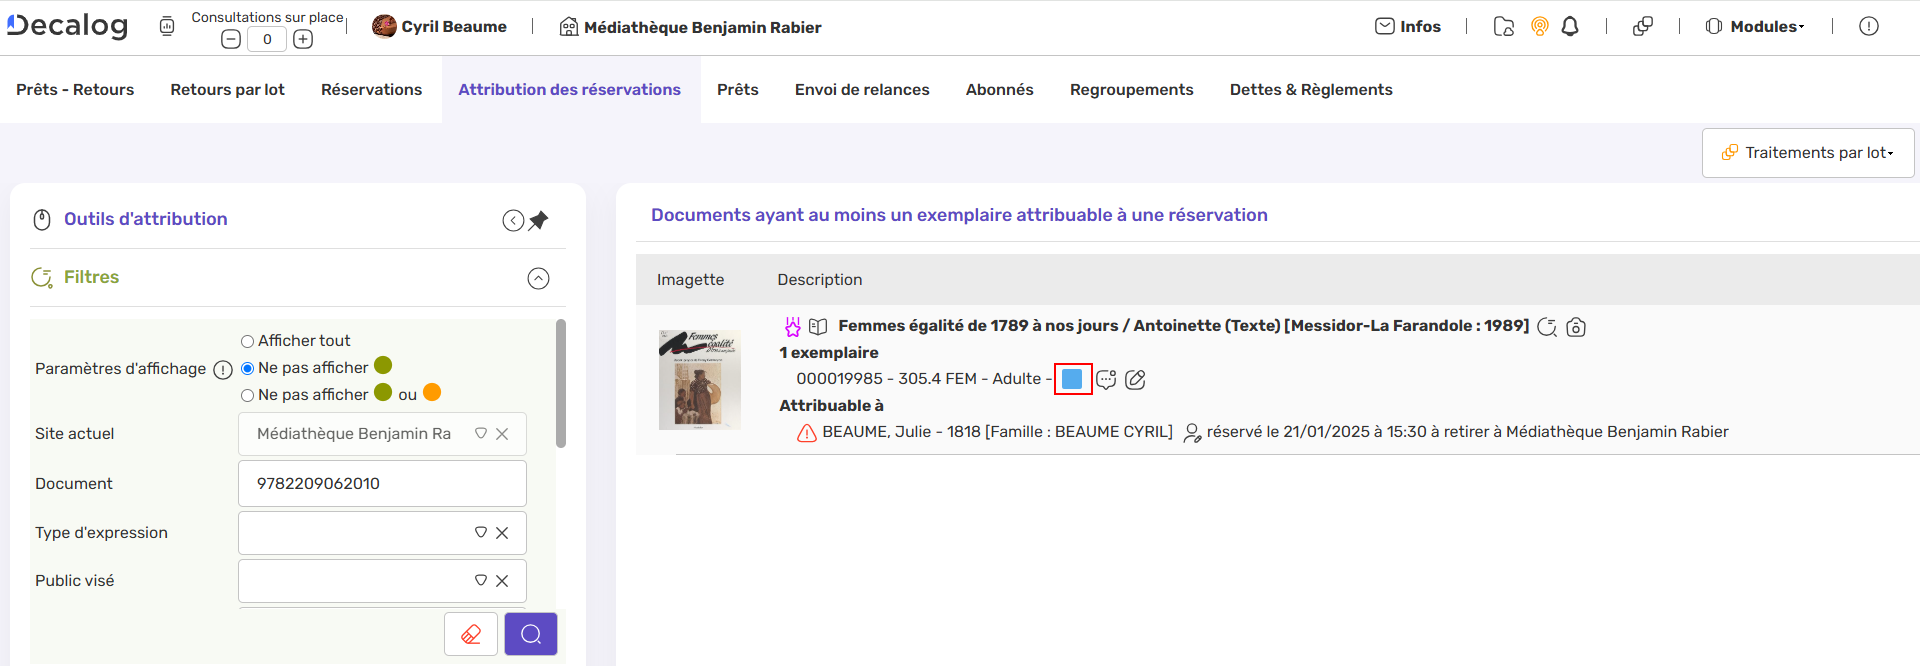This screenshot has height=666, width=1920.
Task: Click the Infos label in header
Action: [1420, 26]
